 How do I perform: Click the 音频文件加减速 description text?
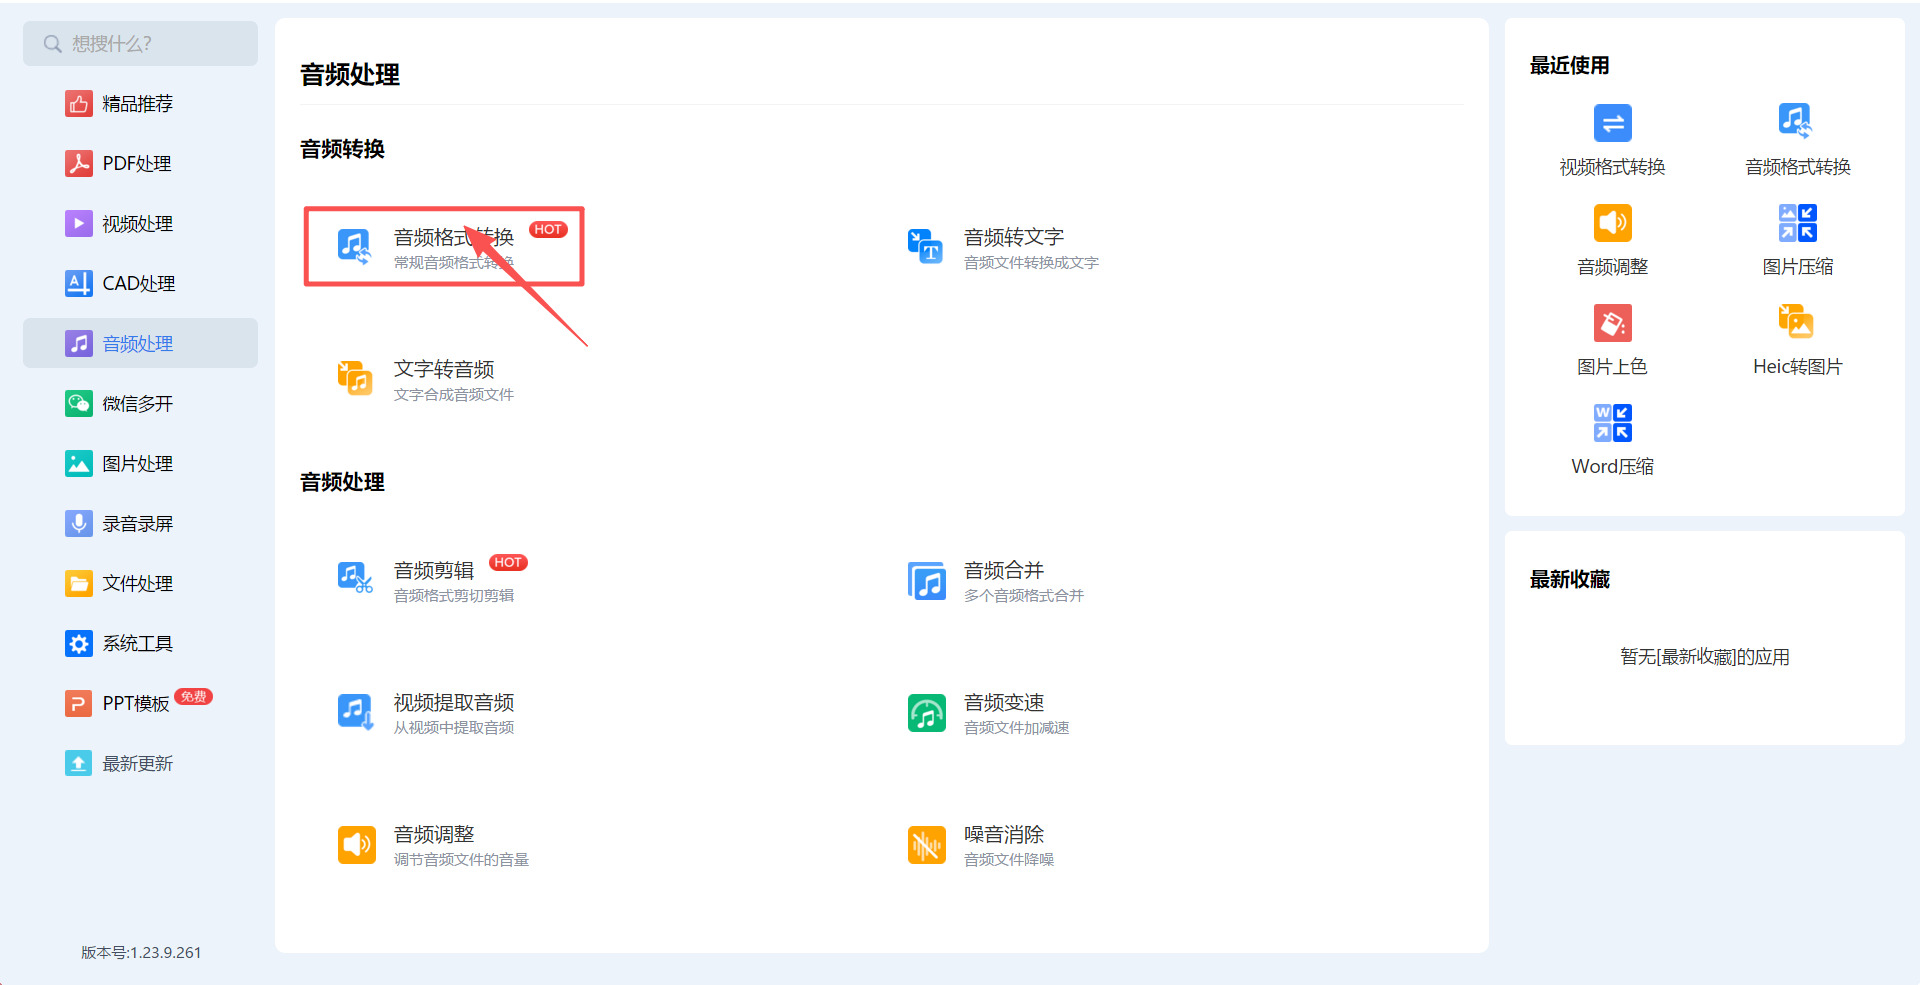pos(1017,728)
